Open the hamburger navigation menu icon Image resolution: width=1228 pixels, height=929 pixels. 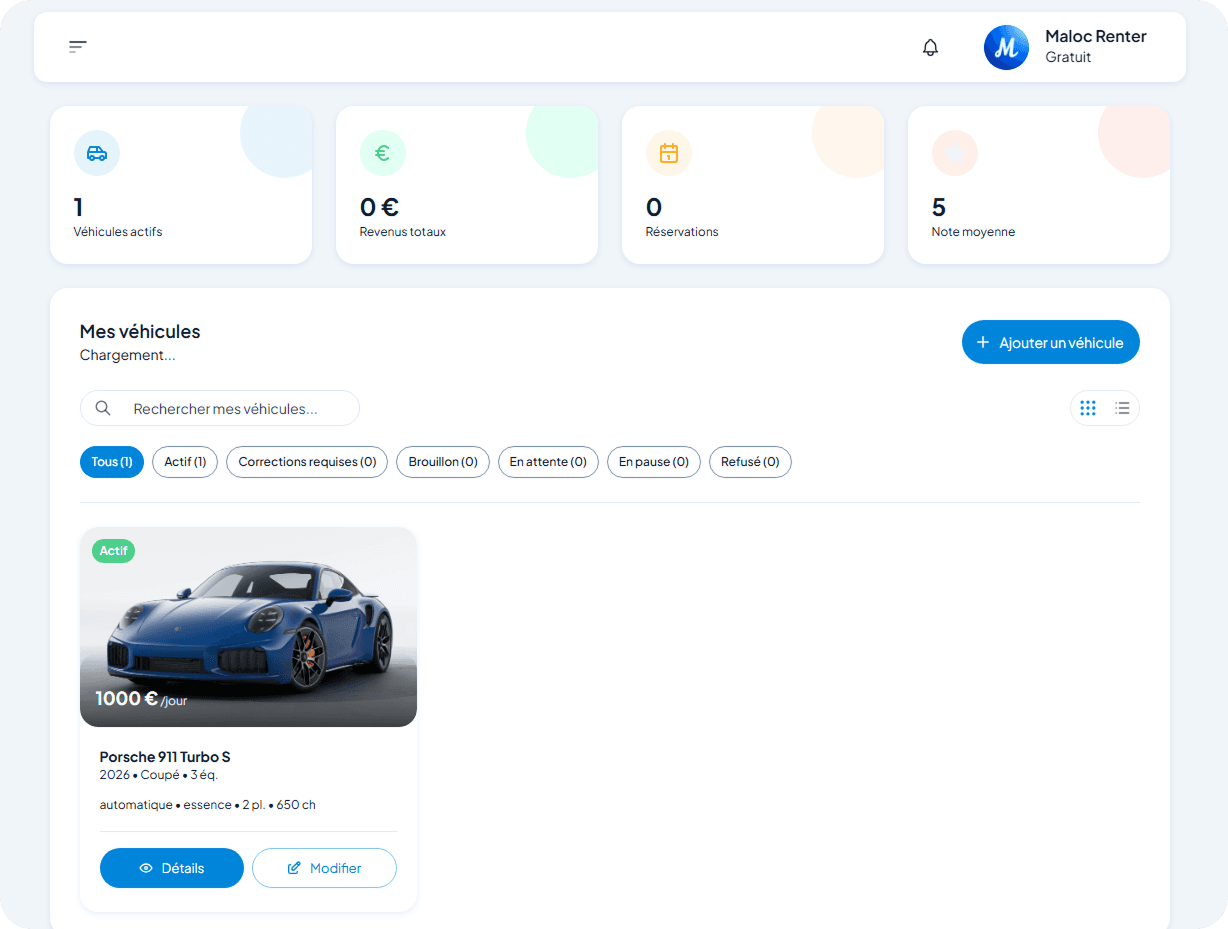pos(77,46)
